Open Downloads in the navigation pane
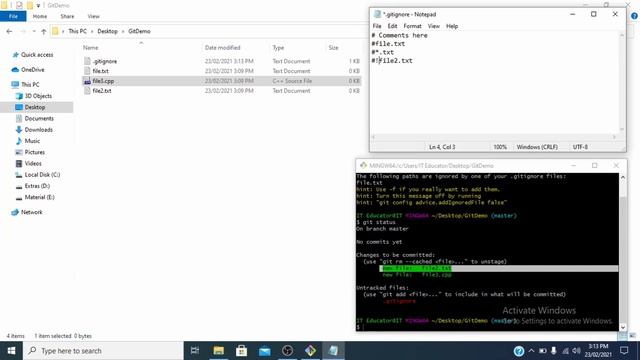The image size is (640, 360). tap(38, 130)
